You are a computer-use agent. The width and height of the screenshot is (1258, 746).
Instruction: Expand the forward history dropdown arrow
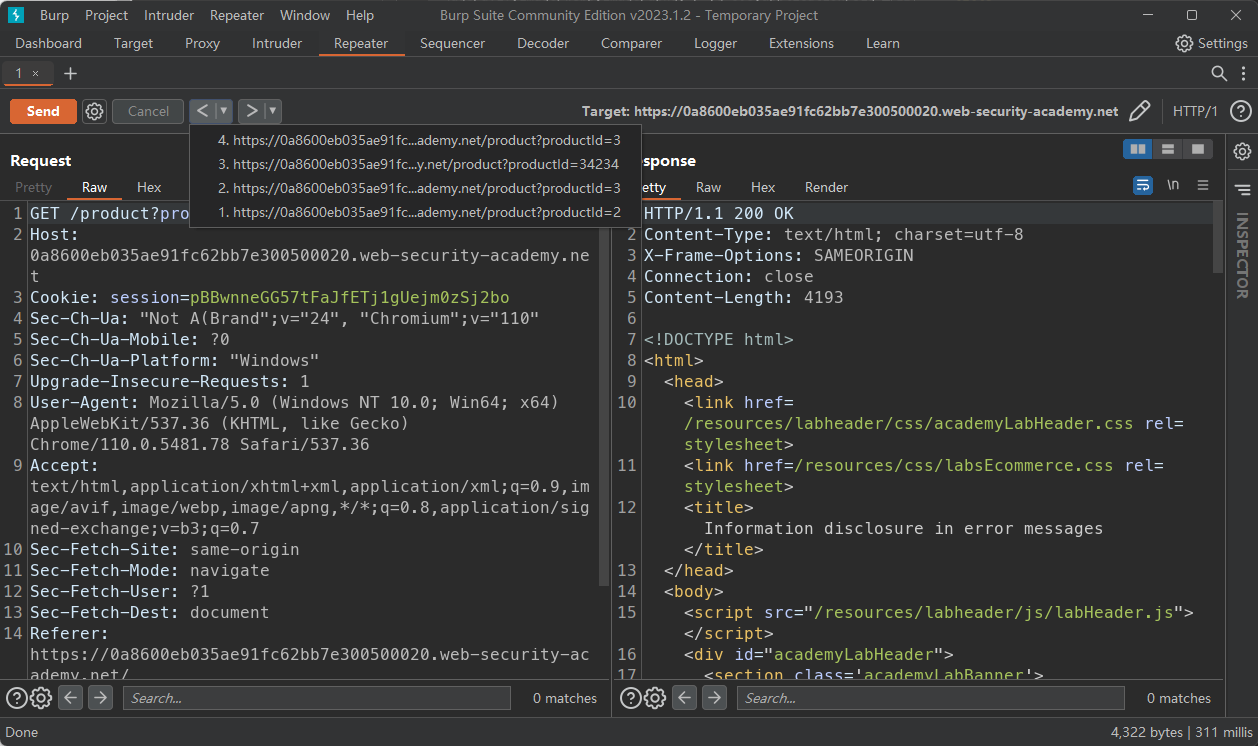(272, 111)
